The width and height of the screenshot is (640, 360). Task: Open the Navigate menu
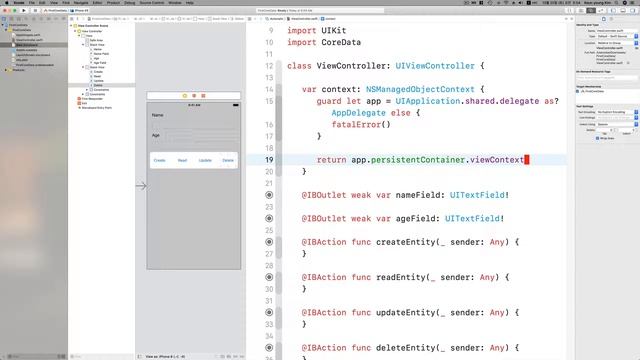point(81,2)
